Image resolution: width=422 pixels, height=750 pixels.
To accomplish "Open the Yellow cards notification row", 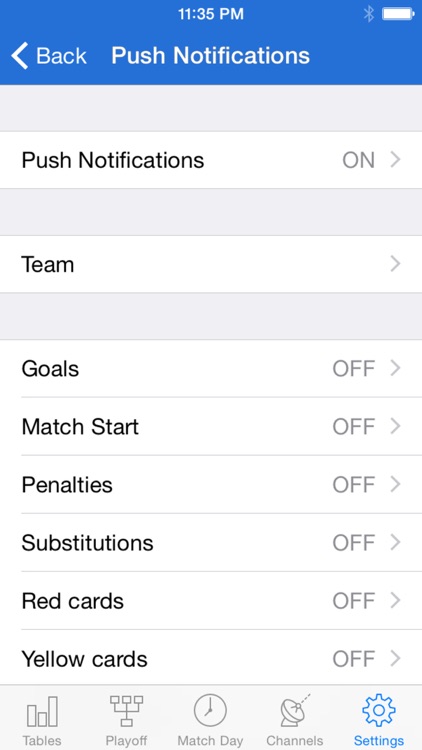I will point(211,659).
